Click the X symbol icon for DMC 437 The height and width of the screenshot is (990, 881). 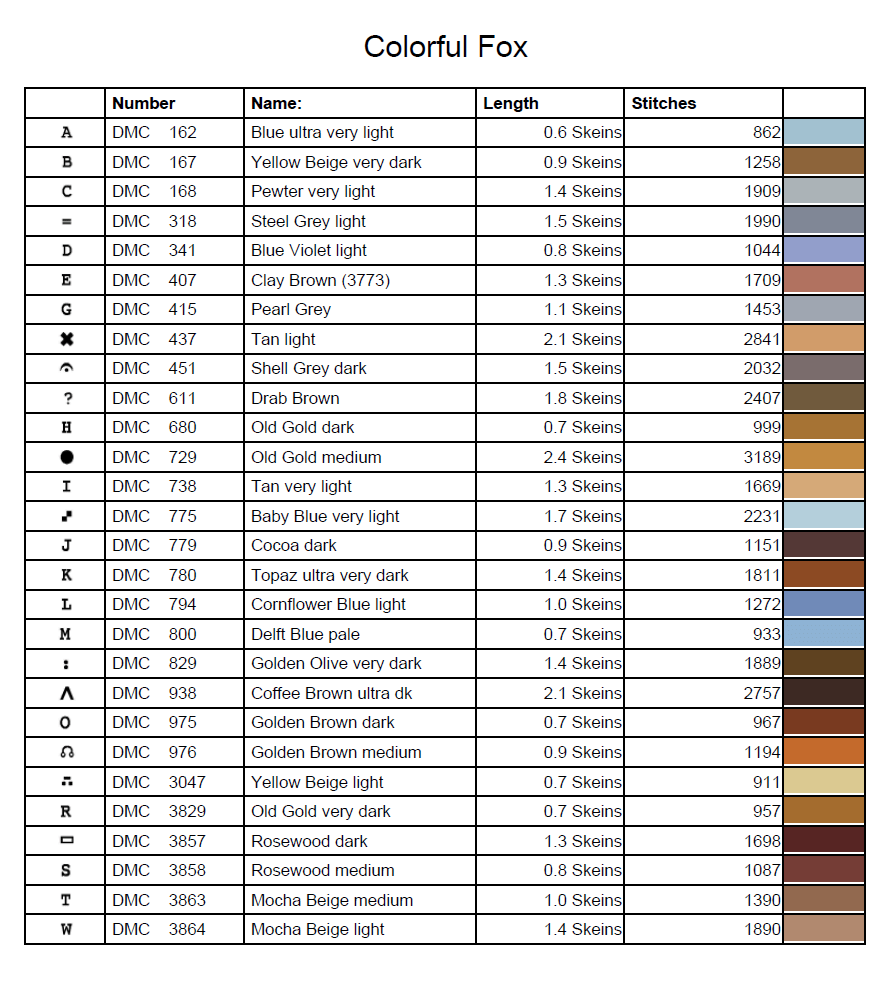pos(66,340)
